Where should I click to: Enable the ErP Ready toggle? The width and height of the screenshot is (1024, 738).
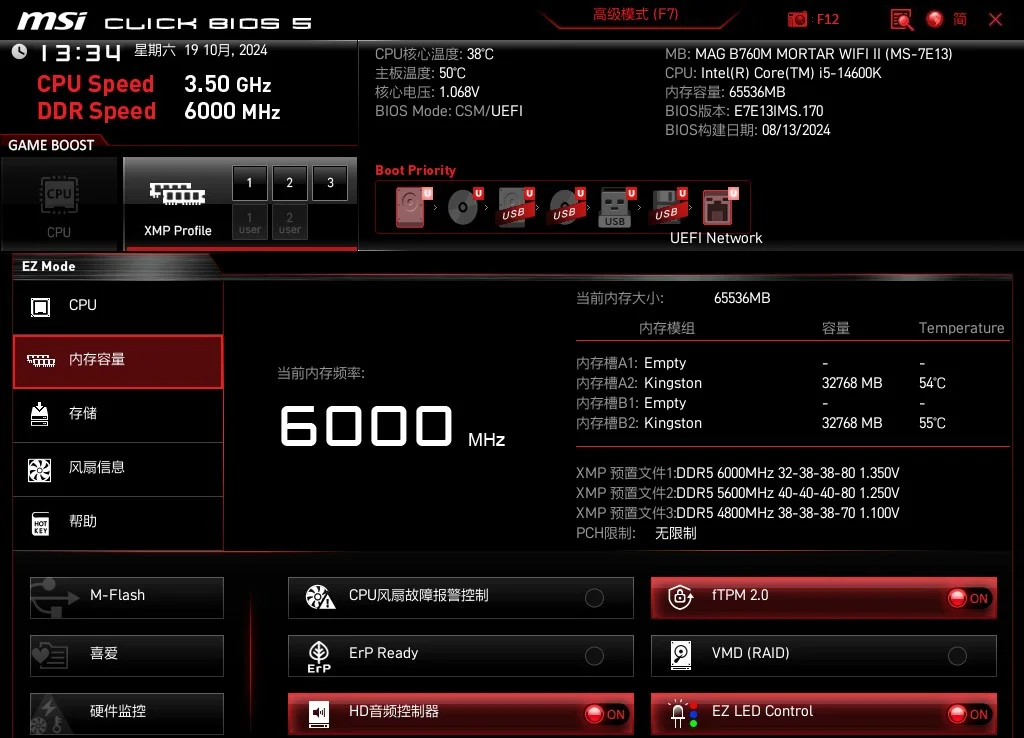594,656
